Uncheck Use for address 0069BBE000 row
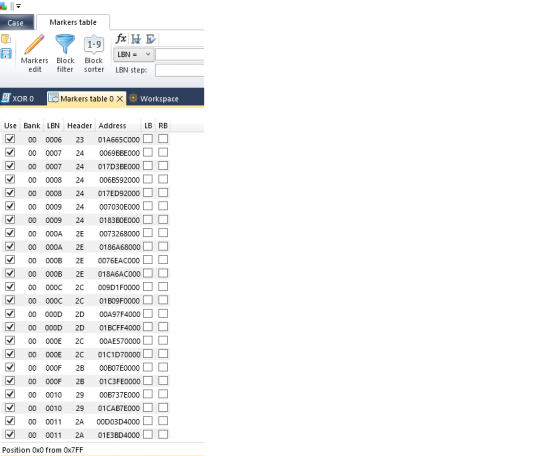Screen dimensions: 550x456 tap(10, 152)
